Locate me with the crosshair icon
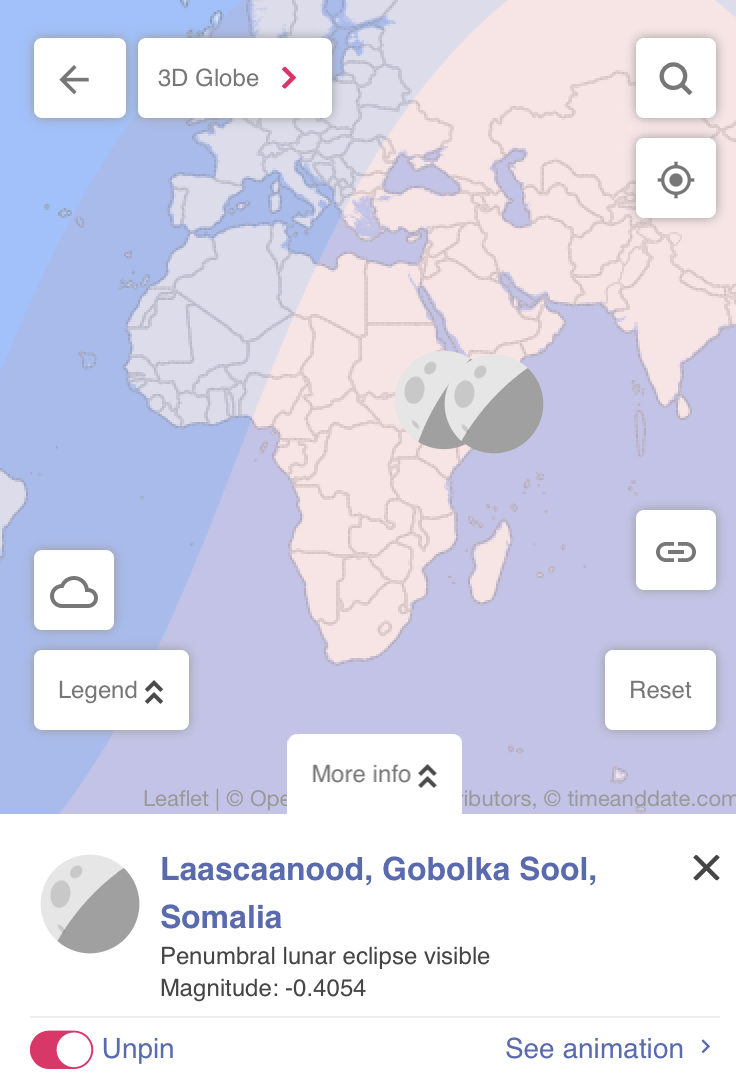Screen dimensions: 736x1092 coord(675,178)
